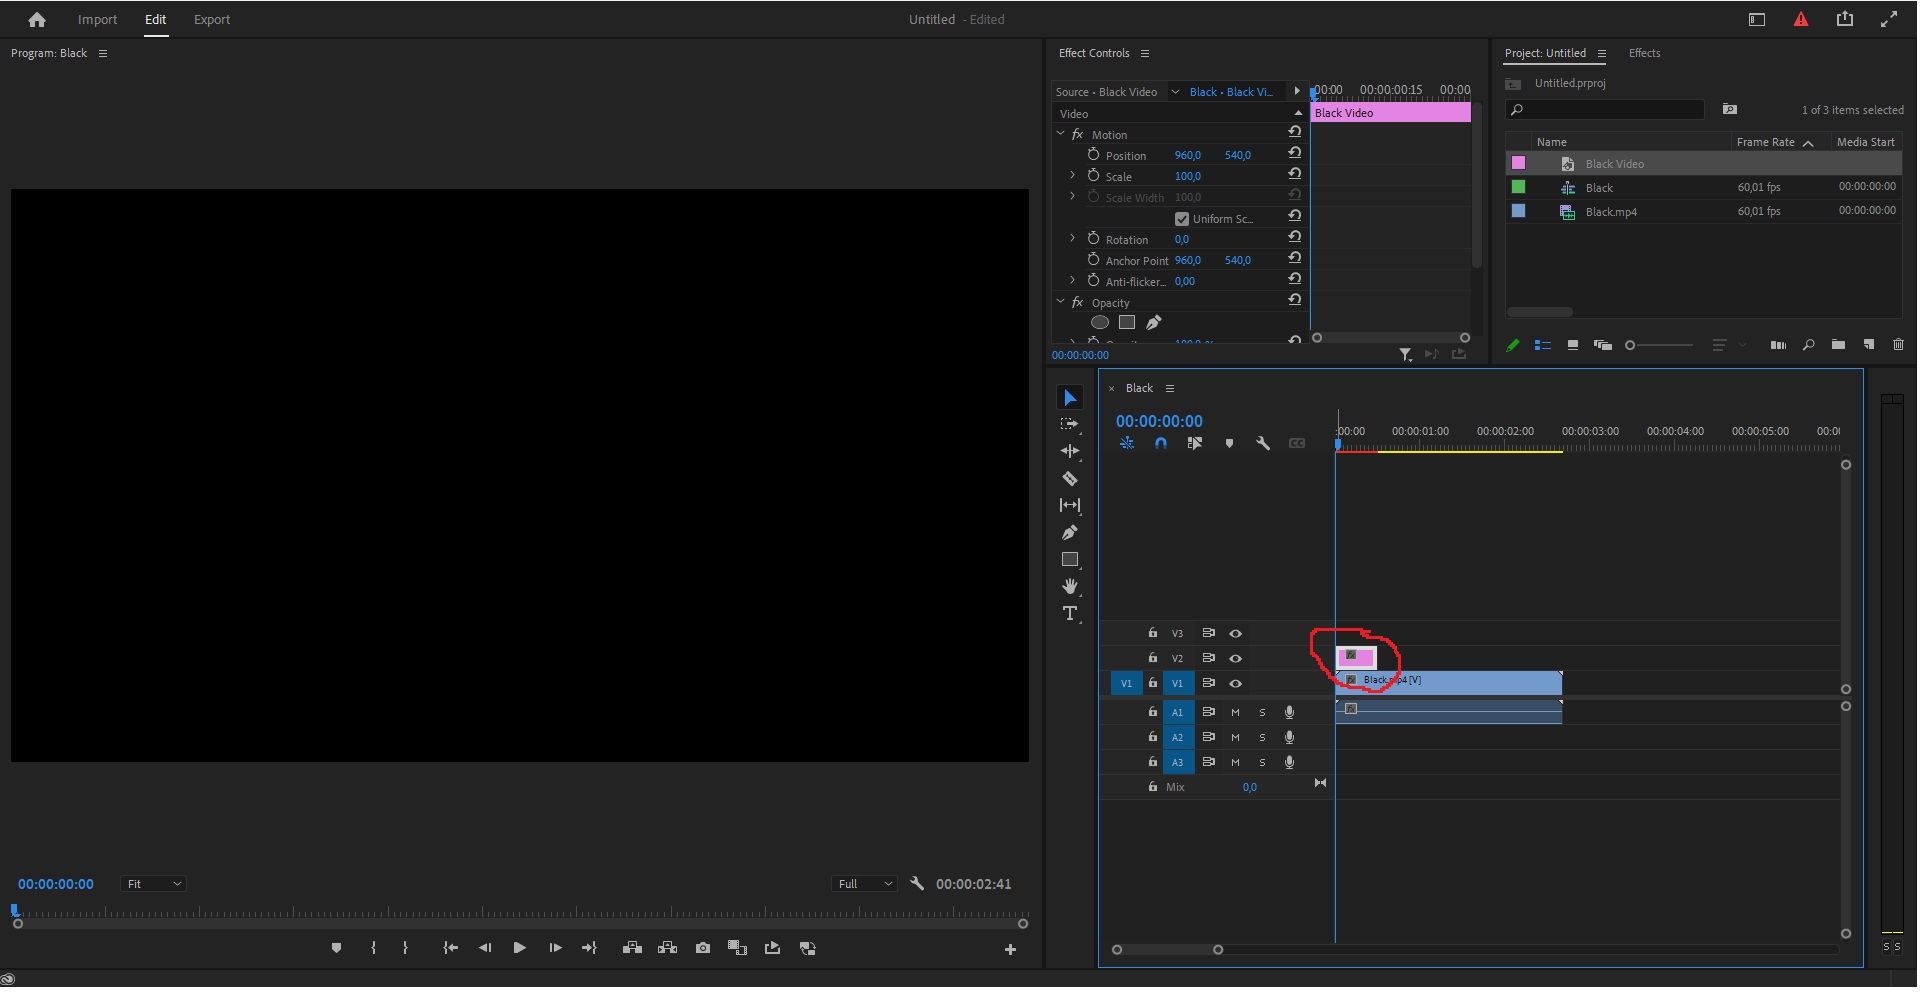This screenshot has height=1005, width=1920.
Task: Select the Ripple Edit tool
Action: [1069, 451]
